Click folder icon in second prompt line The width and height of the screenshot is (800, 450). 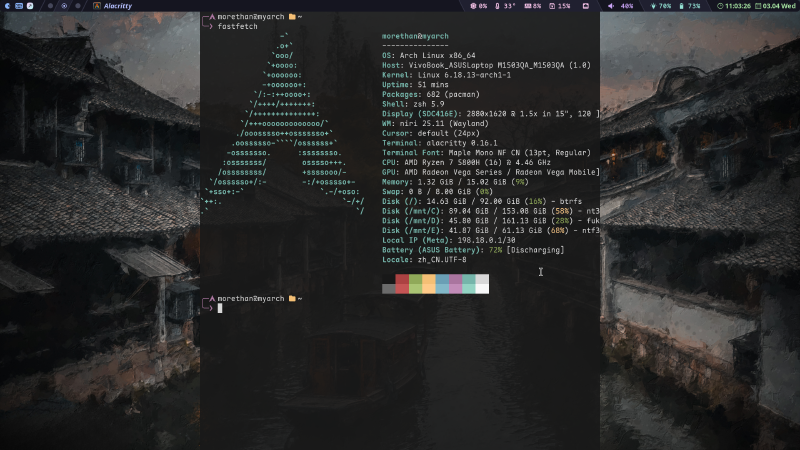pyautogui.click(x=292, y=298)
